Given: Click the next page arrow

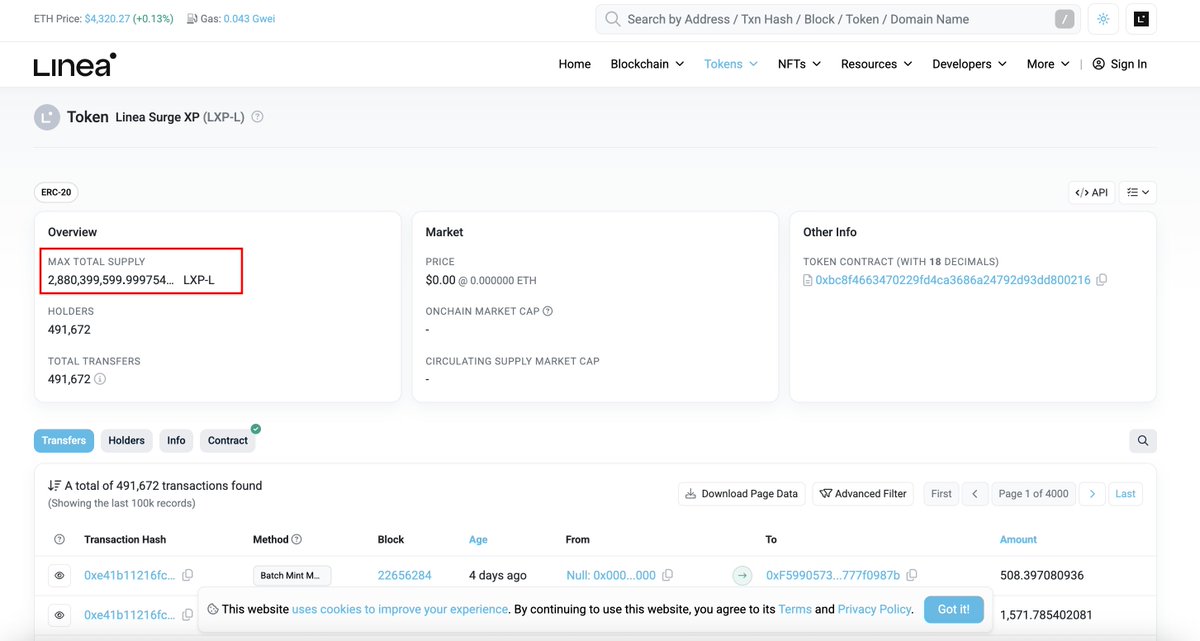Looking at the screenshot, I should [1092, 493].
